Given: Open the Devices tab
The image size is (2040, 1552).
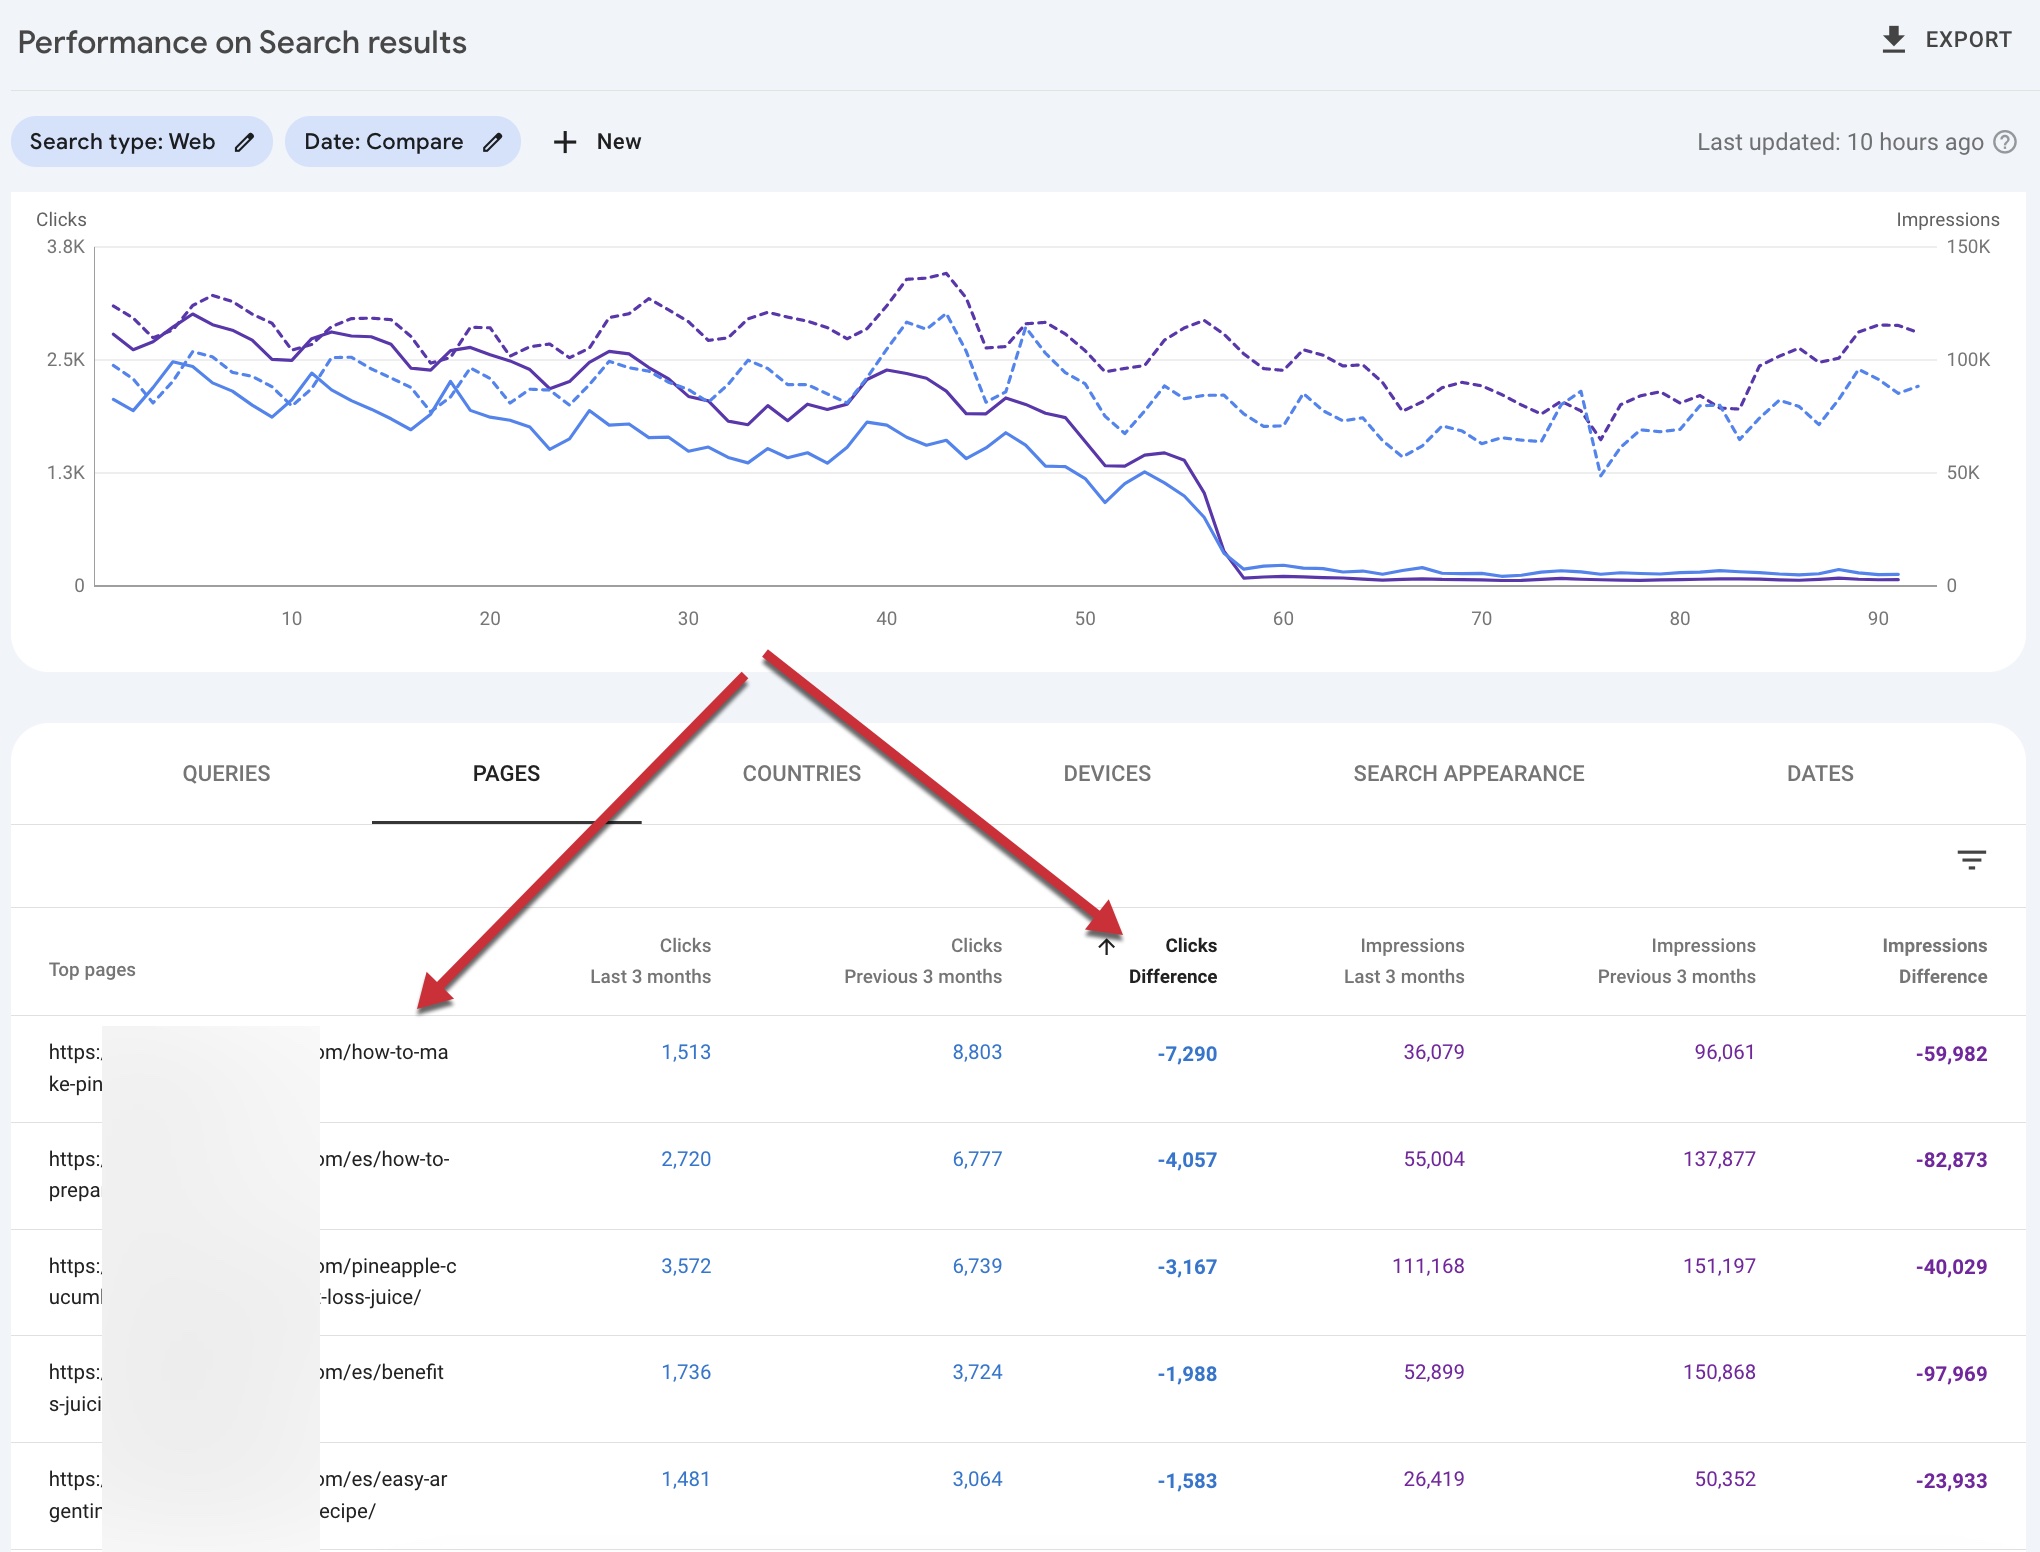Looking at the screenshot, I should click(1107, 773).
